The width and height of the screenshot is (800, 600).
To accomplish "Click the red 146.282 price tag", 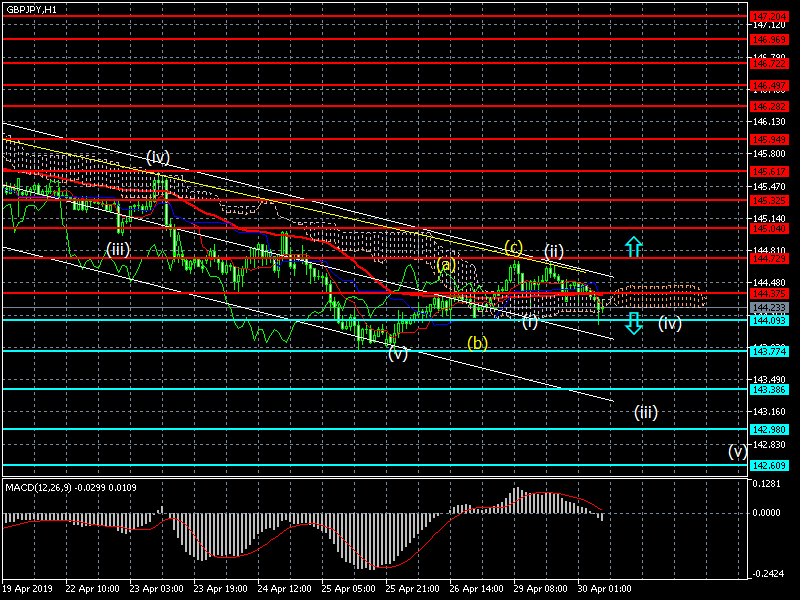I will coord(769,107).
